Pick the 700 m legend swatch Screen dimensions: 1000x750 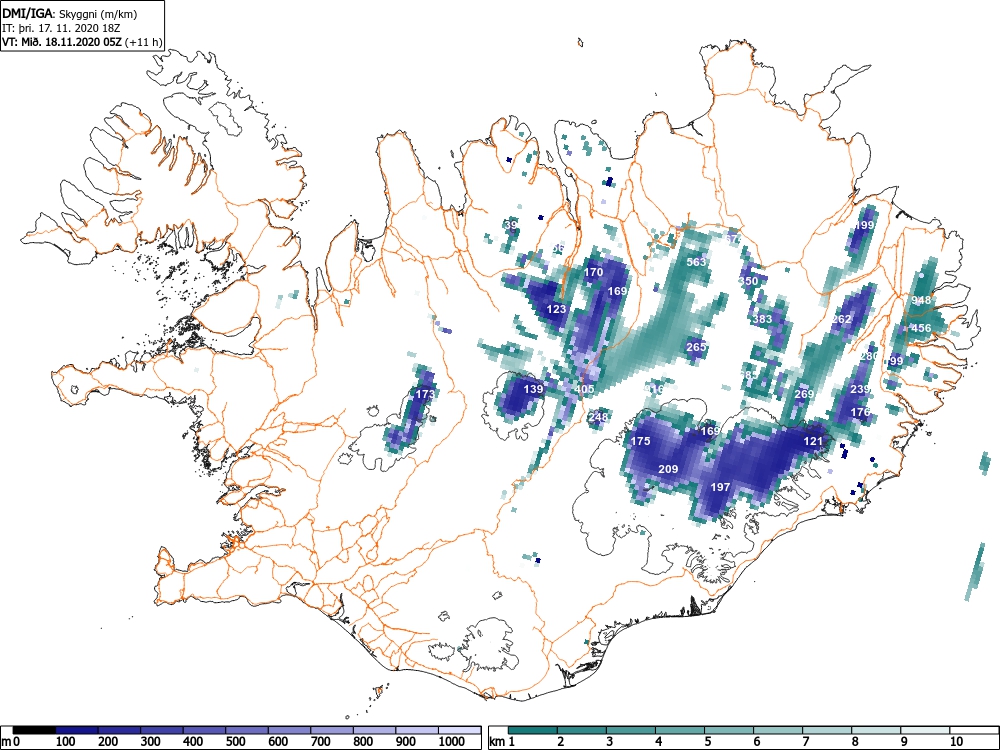(x=332, y=730)
